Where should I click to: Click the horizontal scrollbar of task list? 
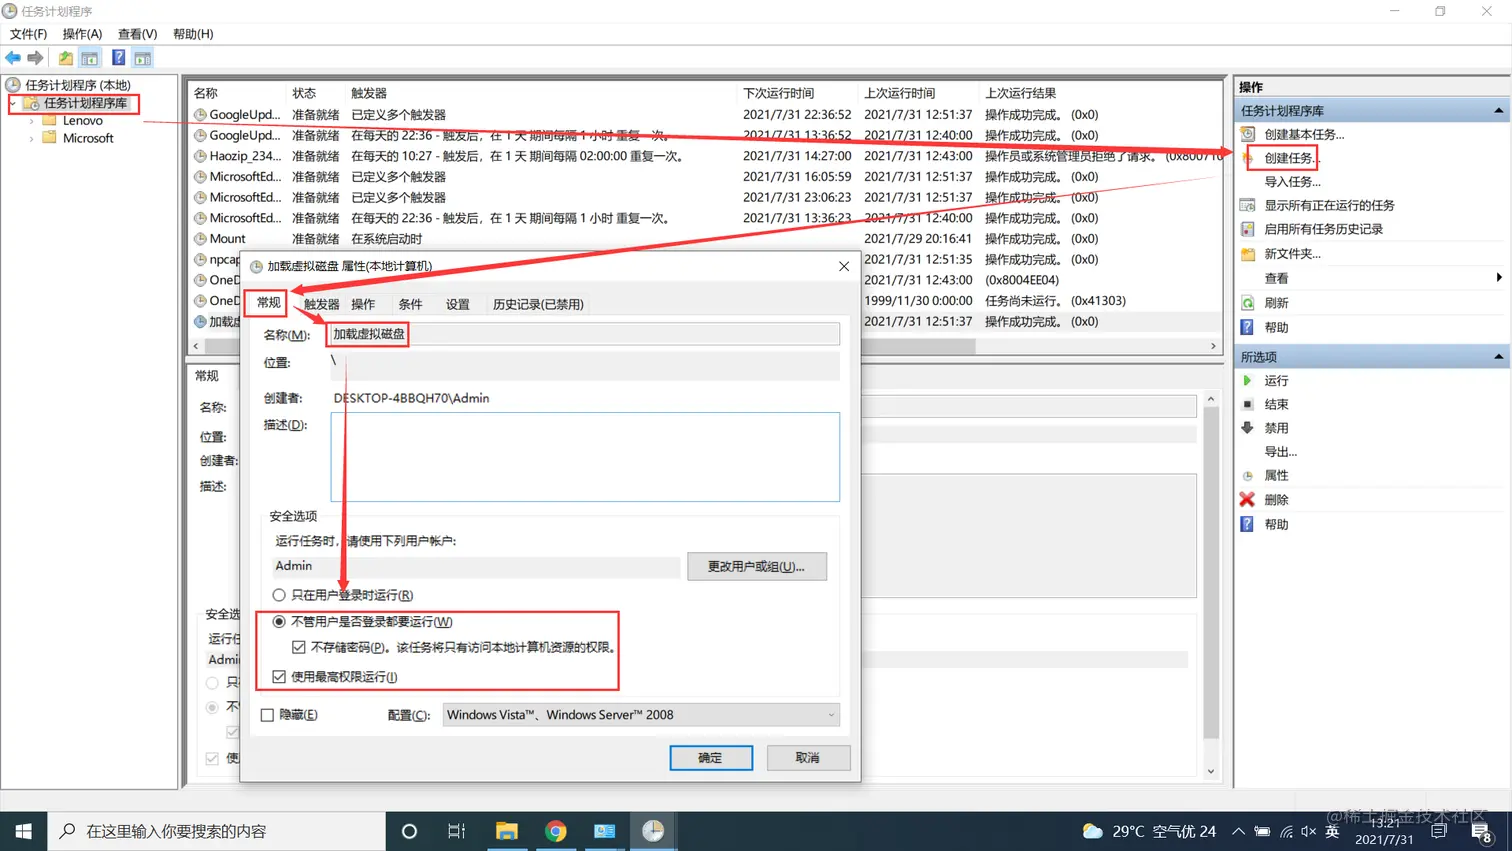[588, 346]
